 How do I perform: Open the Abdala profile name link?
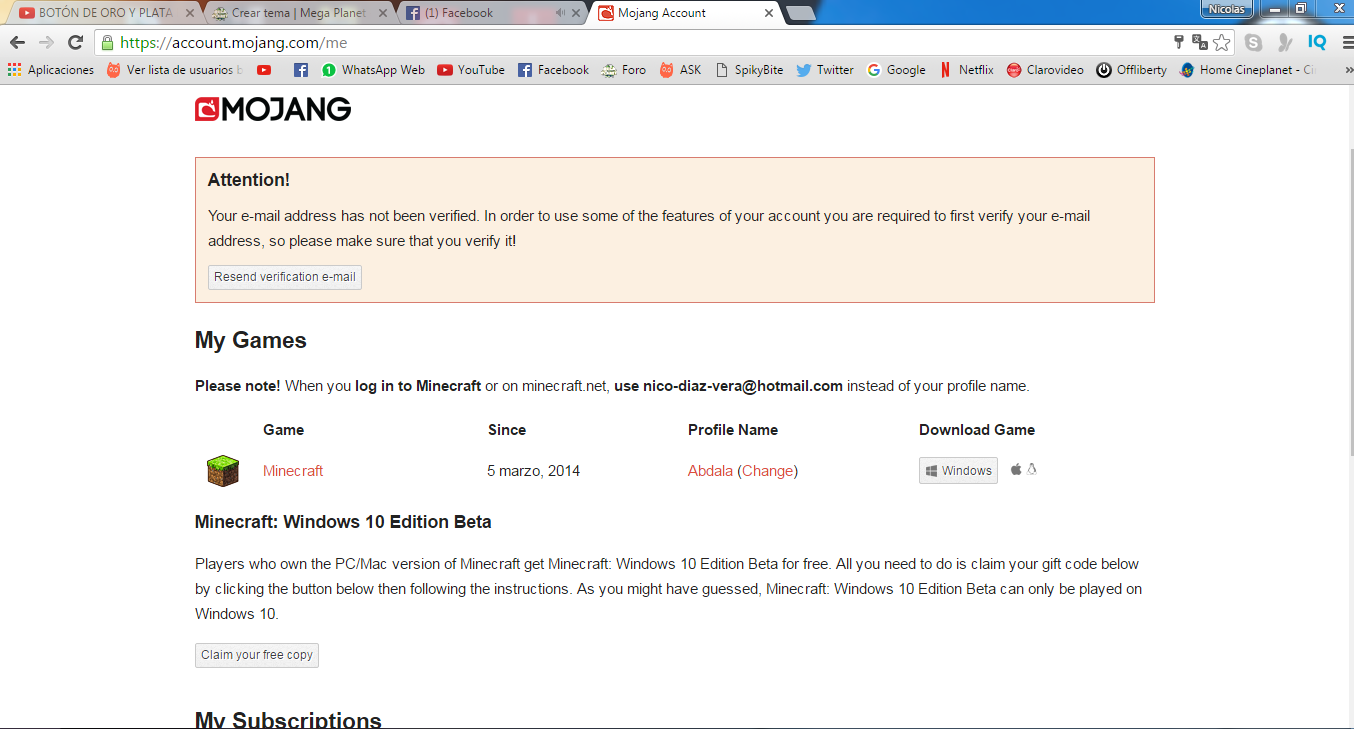click(x=710, y=471)
